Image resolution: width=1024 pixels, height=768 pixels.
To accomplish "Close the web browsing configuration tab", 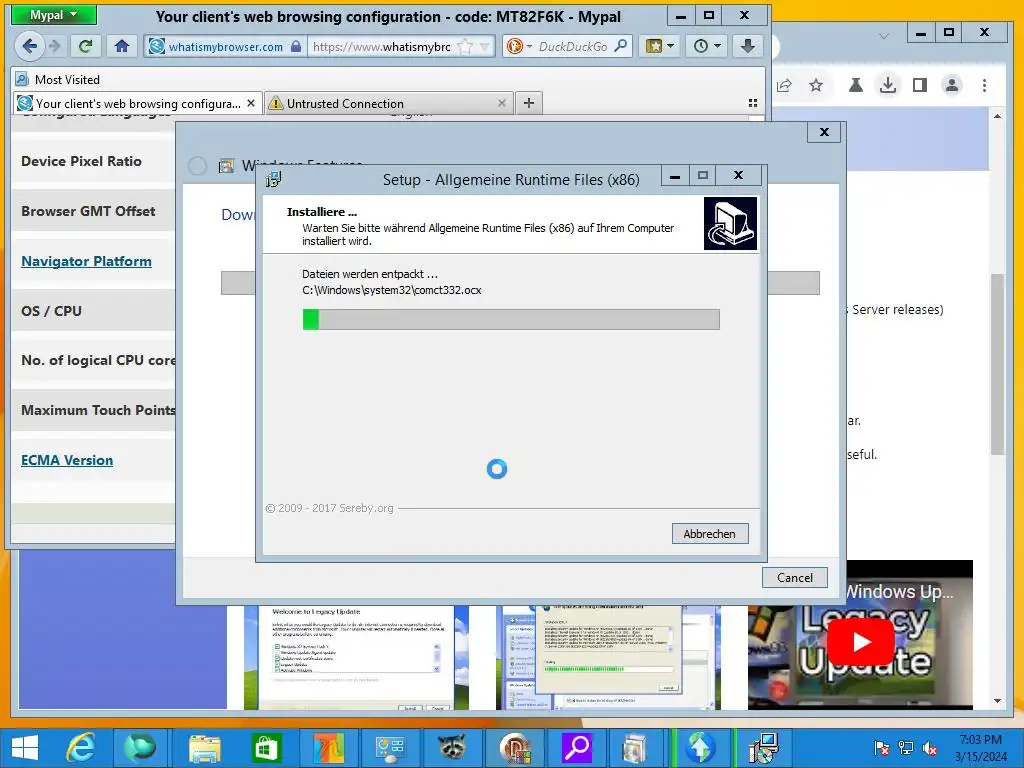I will pos(251,103).
